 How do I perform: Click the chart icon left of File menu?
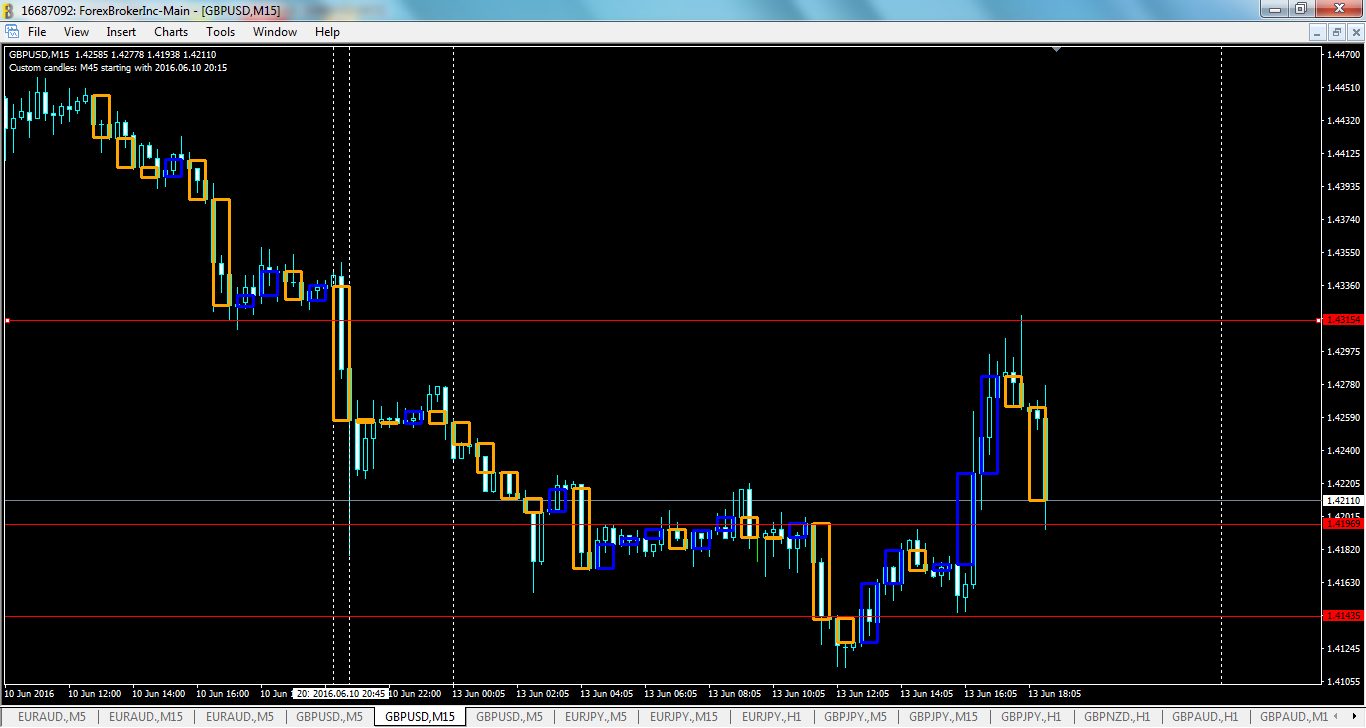click(x=14, y=31)
